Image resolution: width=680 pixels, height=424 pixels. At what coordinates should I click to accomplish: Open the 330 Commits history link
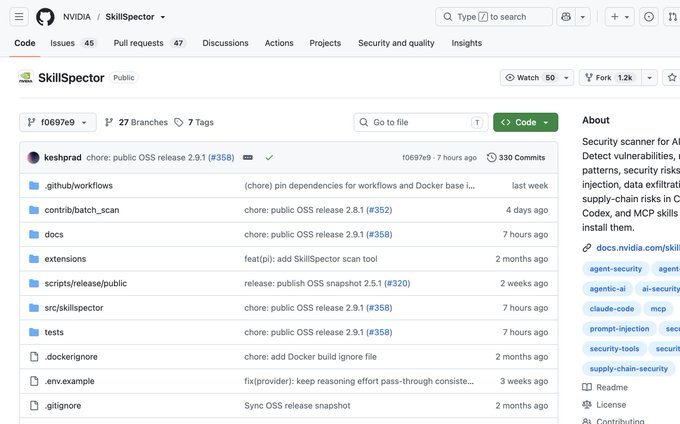click(516, 157)
